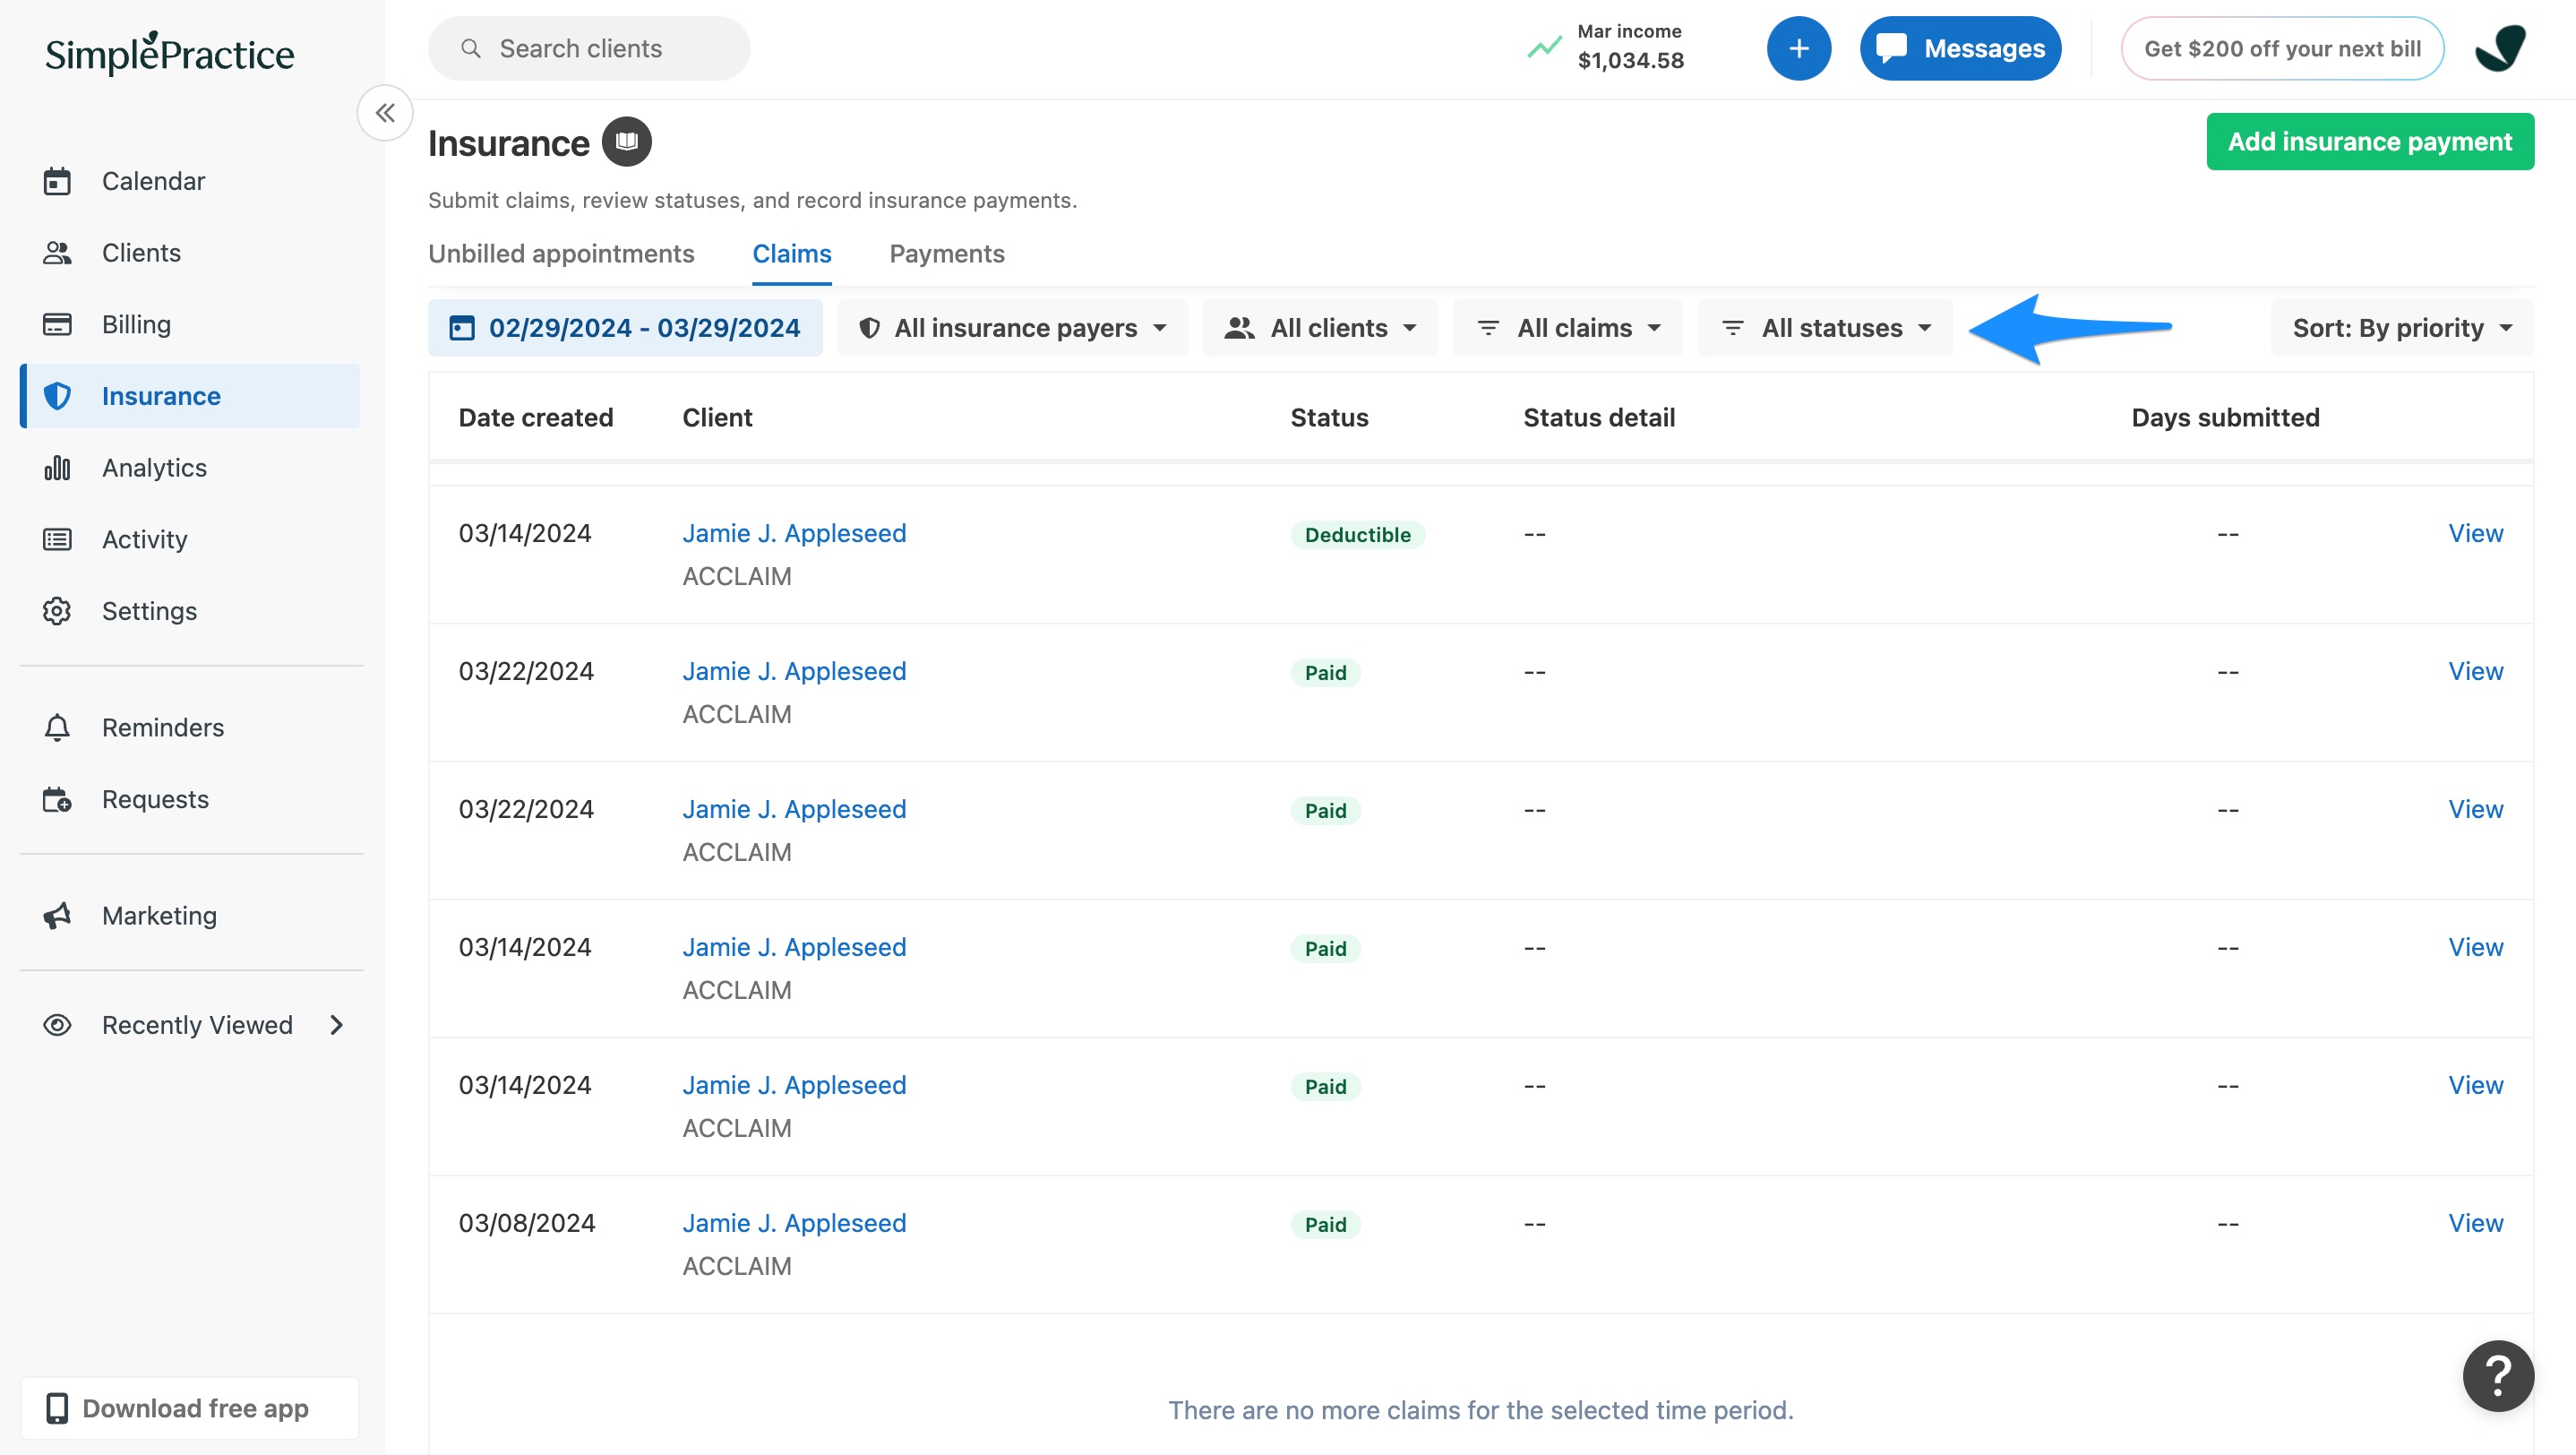The width and height of the screenshot is (2576, 1455).
Task: Open the Insurance help guide book icon
Action: click(x=626, y=142)
